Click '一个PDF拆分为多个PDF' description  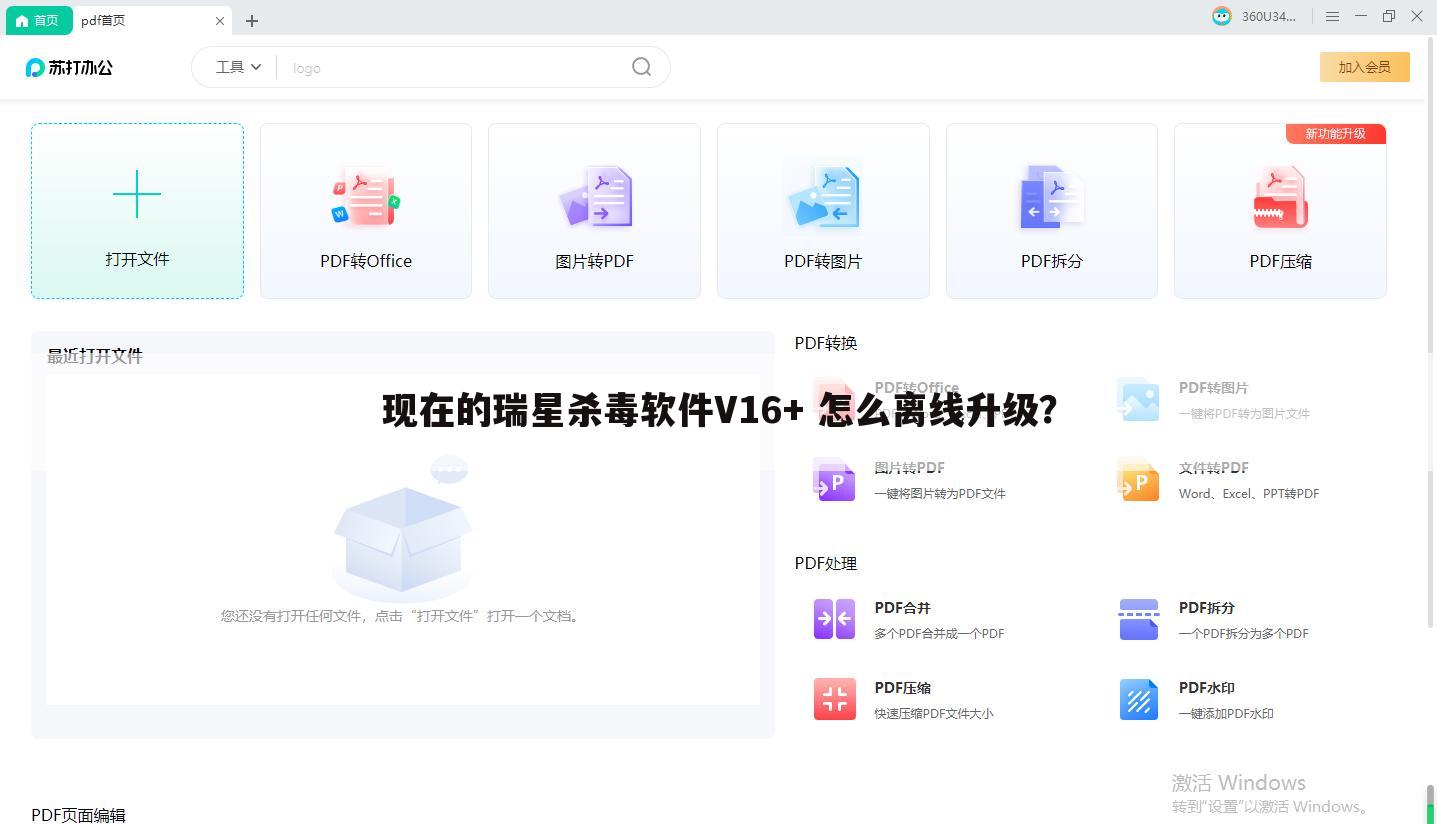click(x=1243, y=633)
